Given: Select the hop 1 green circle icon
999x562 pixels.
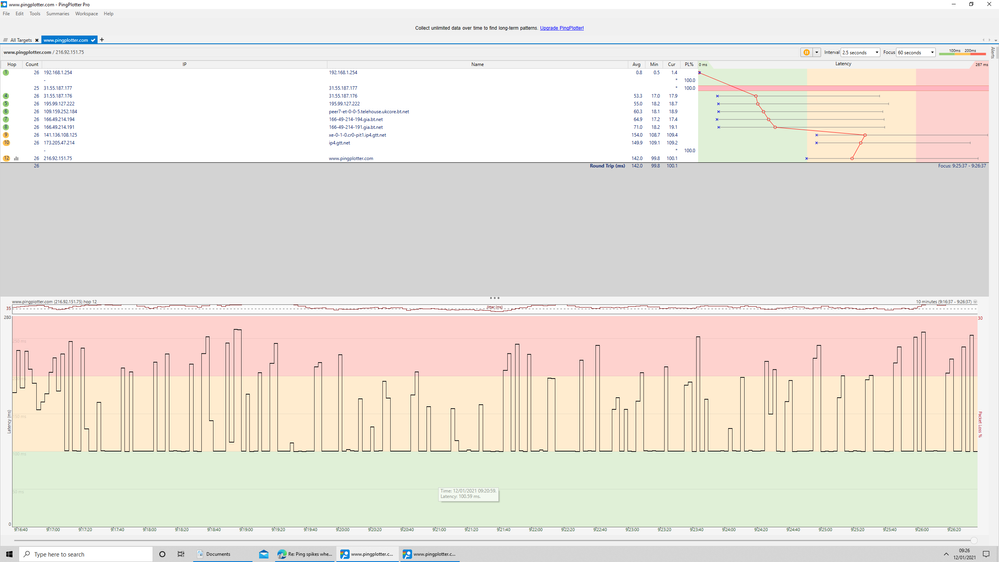Looking at the screenshot, I should (6, 73).
